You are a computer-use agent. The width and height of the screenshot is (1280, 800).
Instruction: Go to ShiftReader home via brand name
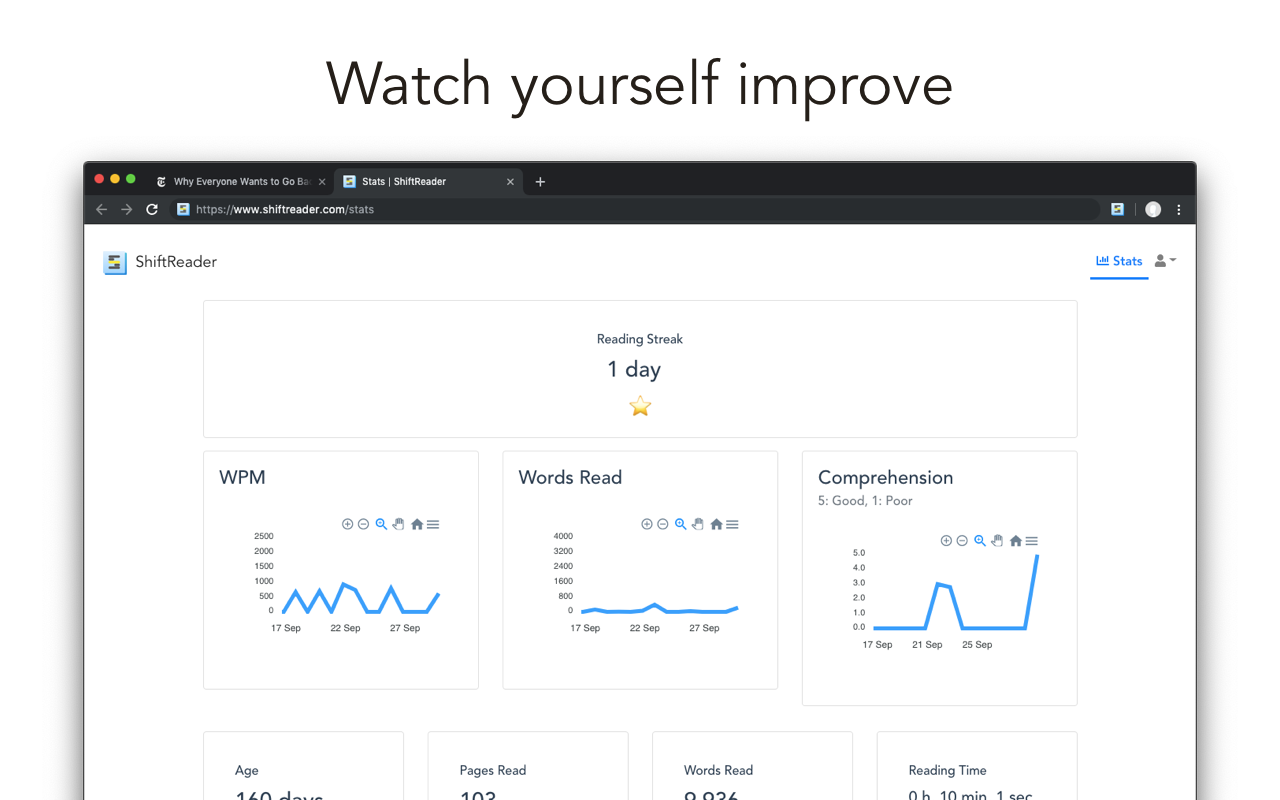pyautogui.click(x=176, y=262)
